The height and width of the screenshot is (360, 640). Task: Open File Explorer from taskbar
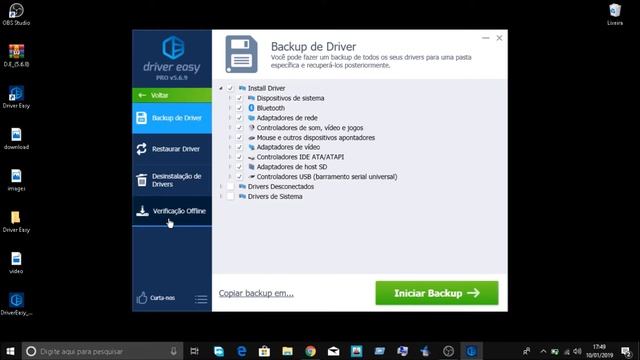coord(287,351)
